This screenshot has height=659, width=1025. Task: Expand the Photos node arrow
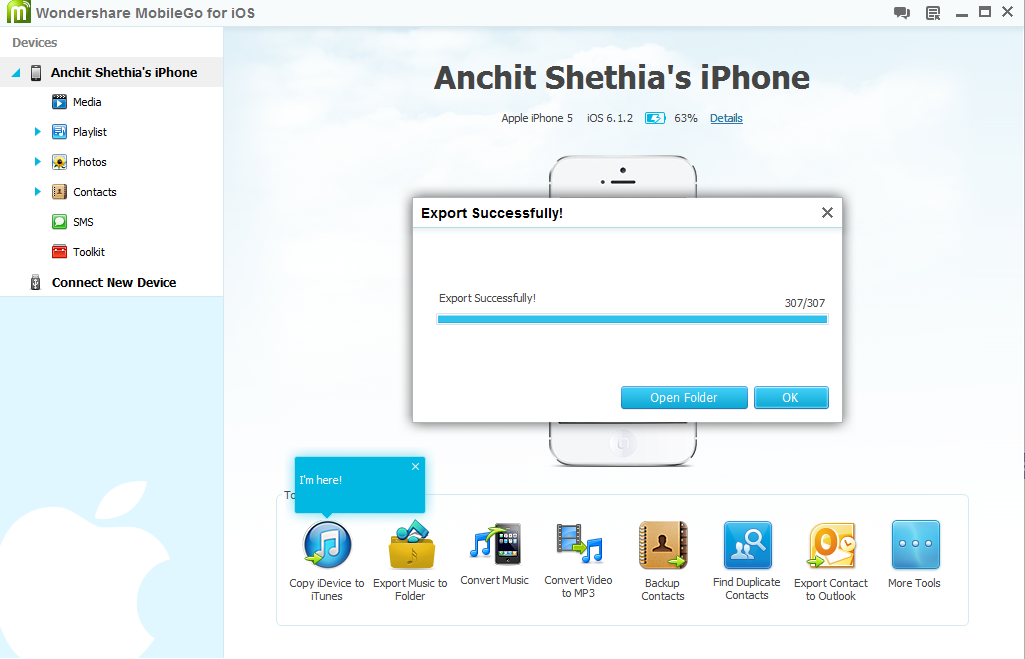pyautogui.click(x=37, y=162)
